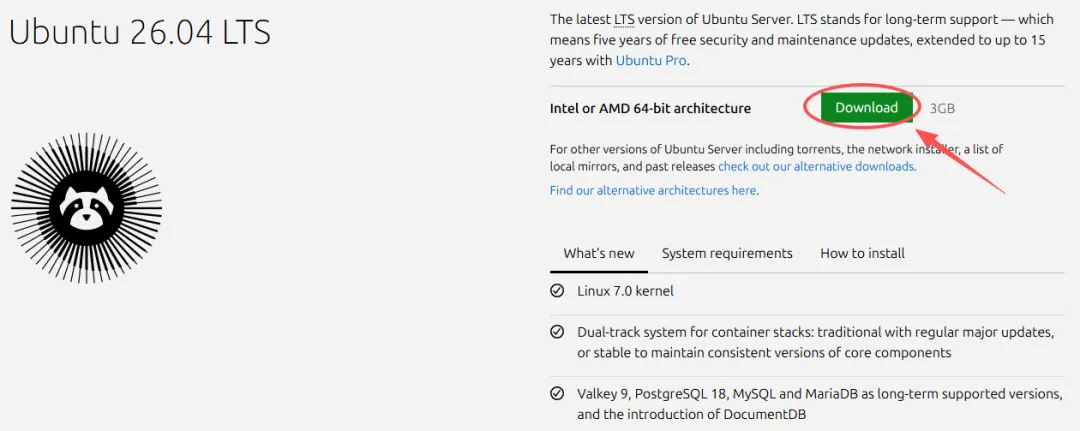This screenshot has height=431, width=1080.
Task: Open the Ubuntu Pro link
Action: point(650,60)
